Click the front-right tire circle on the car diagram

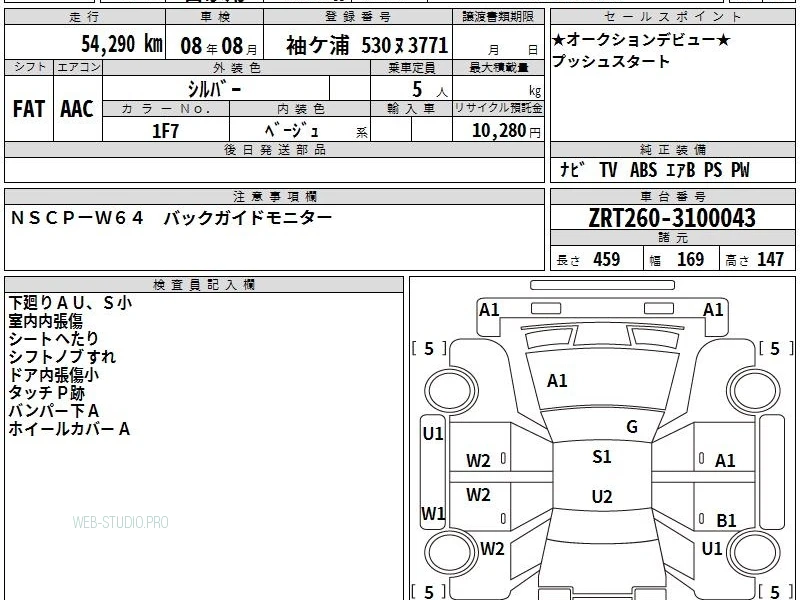click(x=753, y=391)
